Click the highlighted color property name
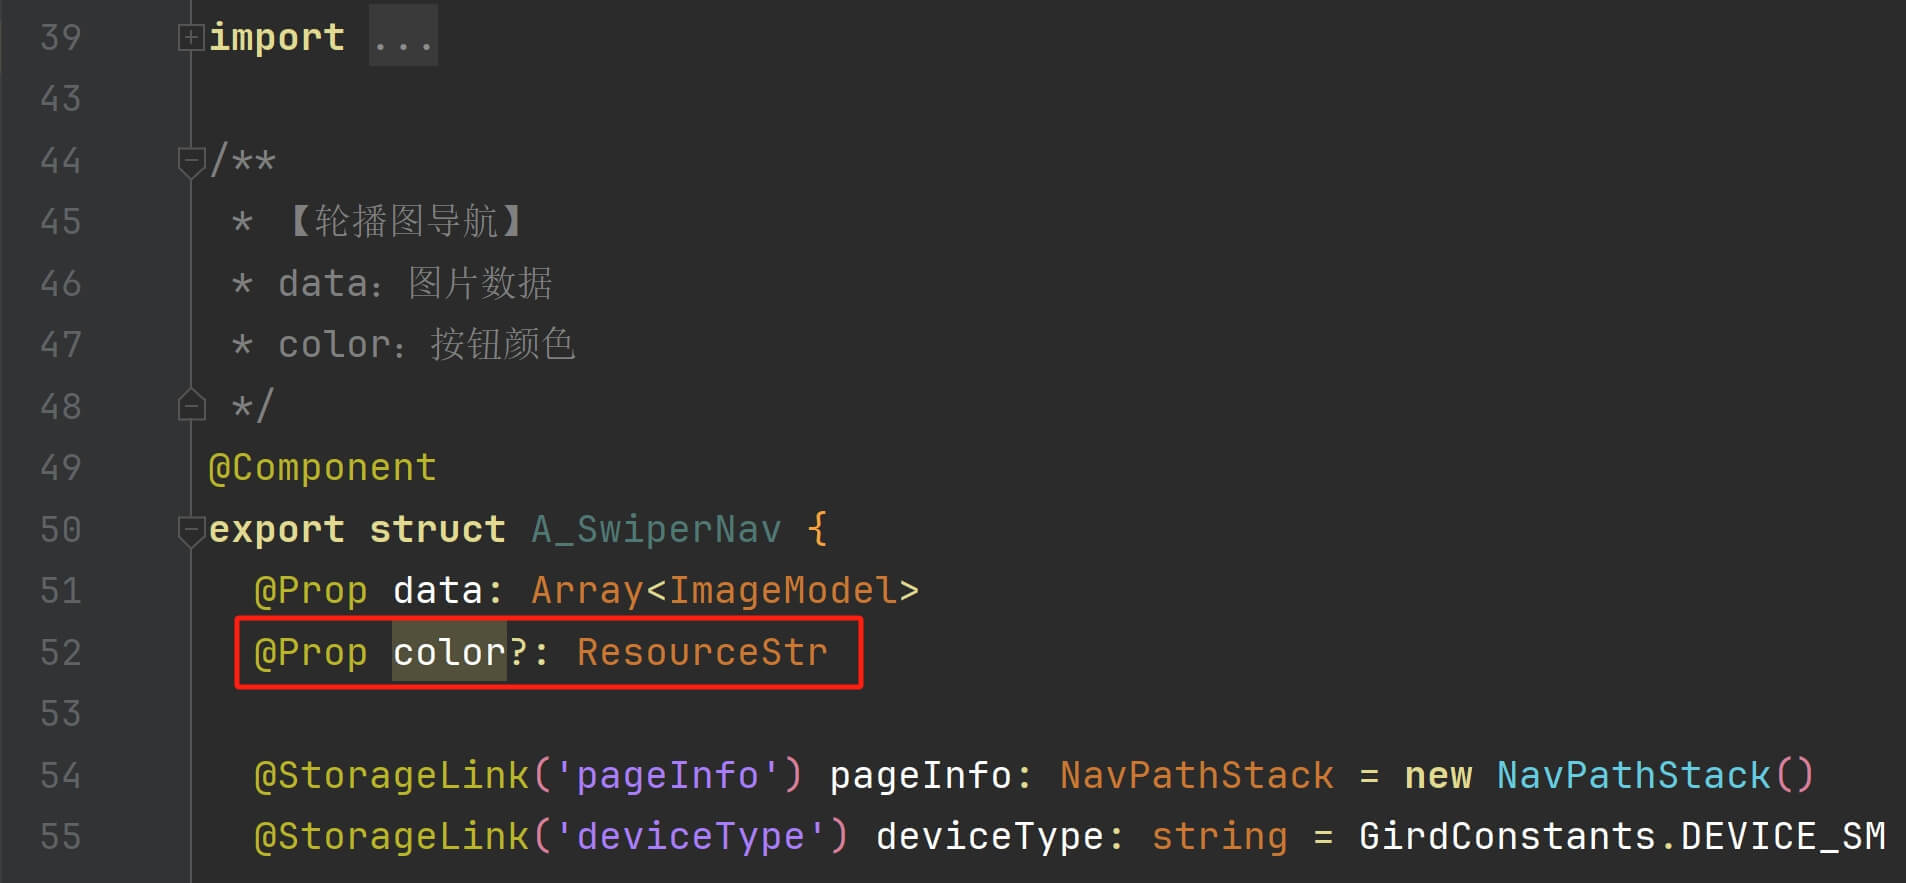 point(449,652)
